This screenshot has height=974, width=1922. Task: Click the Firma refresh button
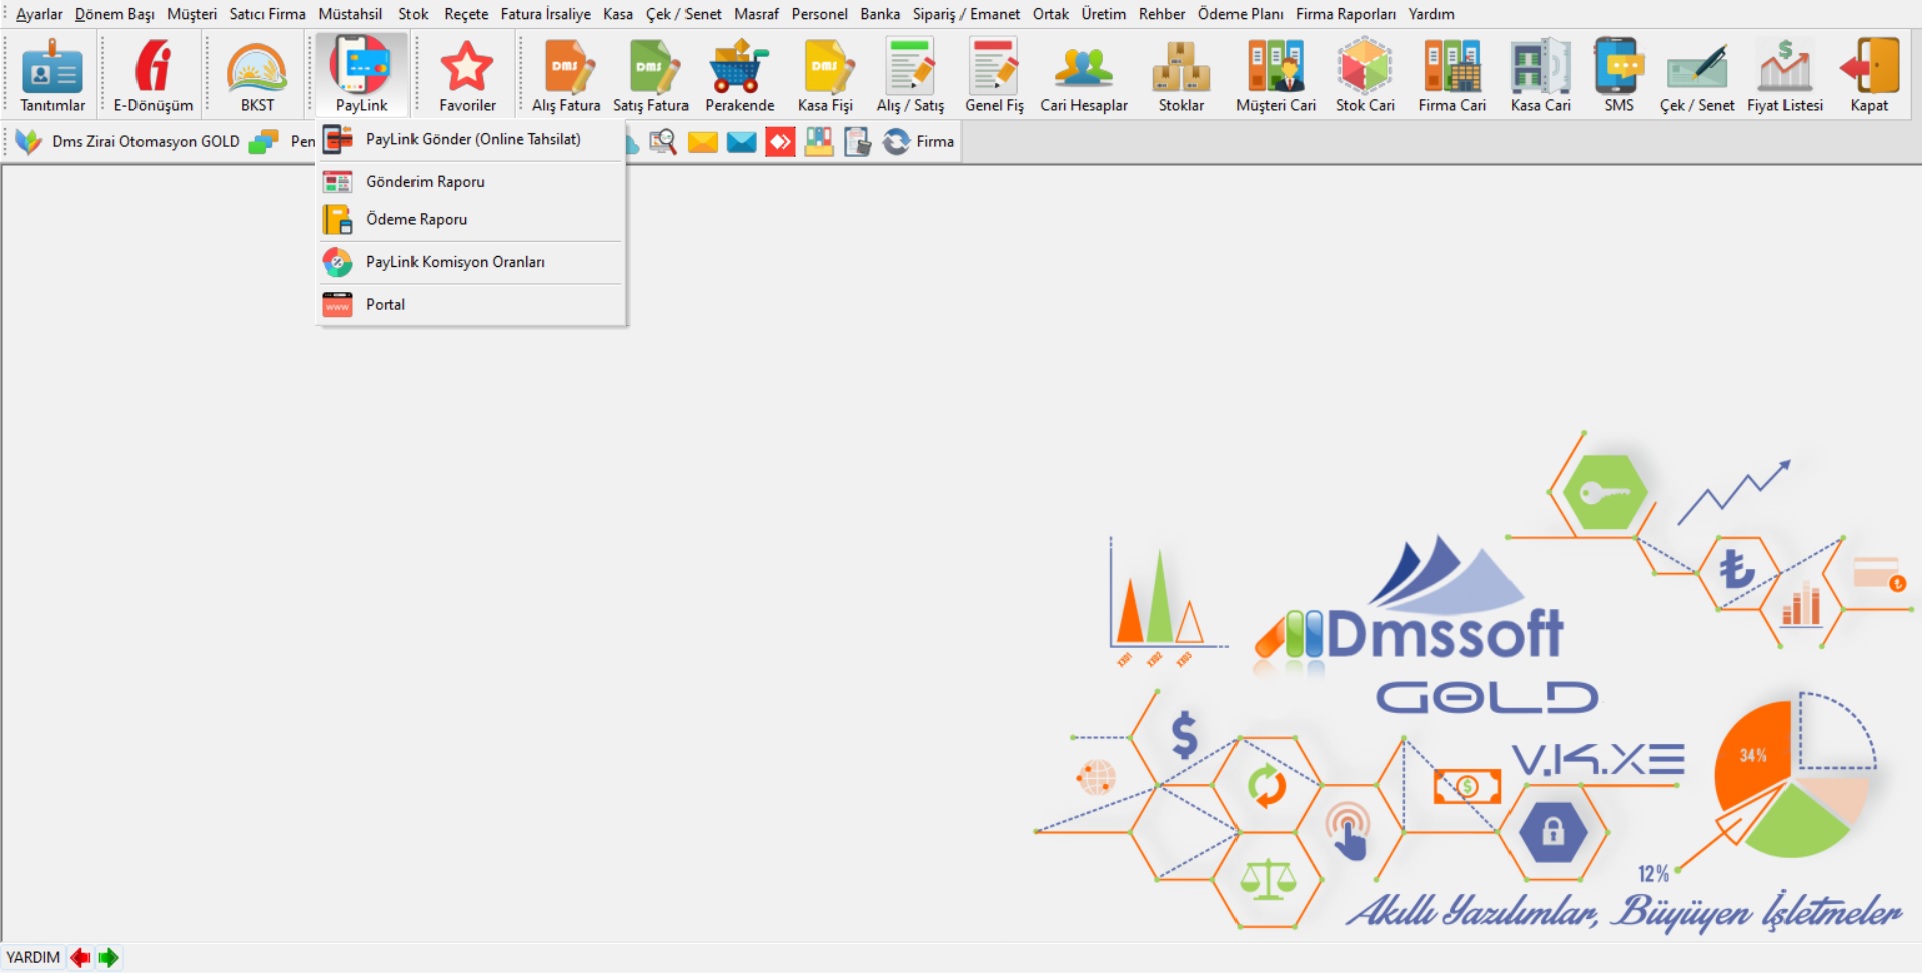pyautogui.click(x=918, y=142)
